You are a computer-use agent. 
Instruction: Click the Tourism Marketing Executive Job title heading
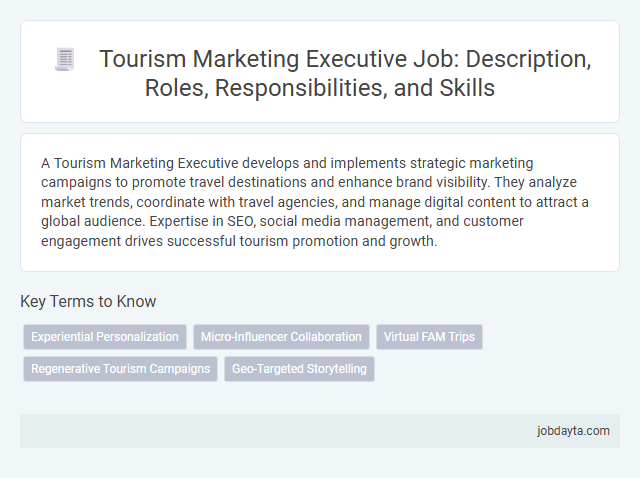(345, 73)
